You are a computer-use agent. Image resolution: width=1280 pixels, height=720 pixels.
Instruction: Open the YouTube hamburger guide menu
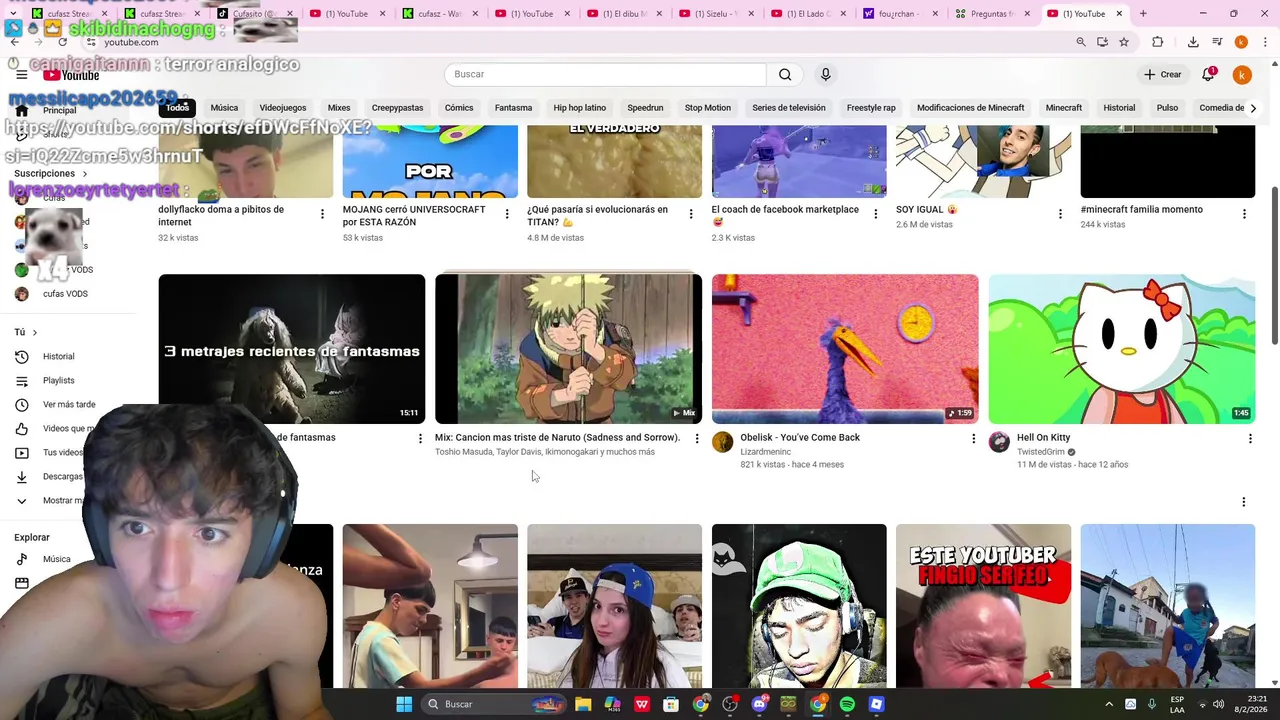pos(21,75)
